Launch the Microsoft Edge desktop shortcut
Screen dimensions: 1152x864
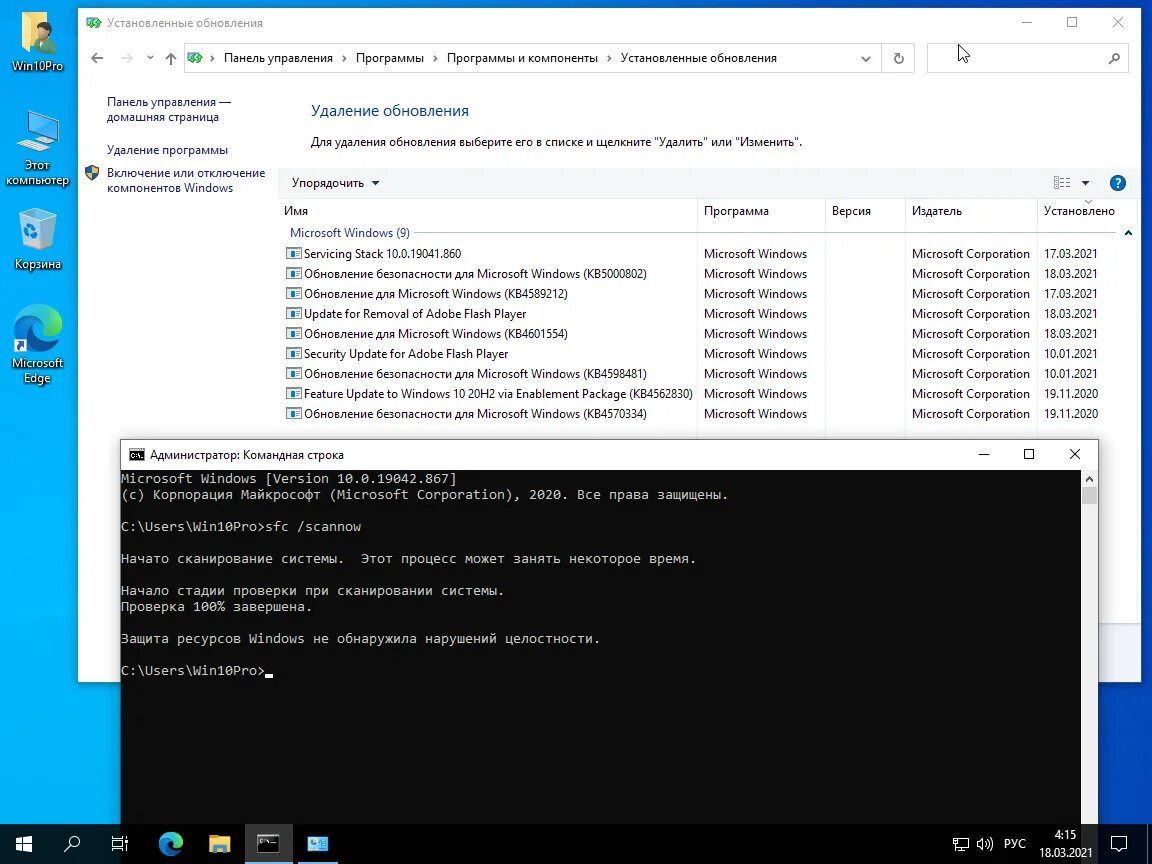37,344
